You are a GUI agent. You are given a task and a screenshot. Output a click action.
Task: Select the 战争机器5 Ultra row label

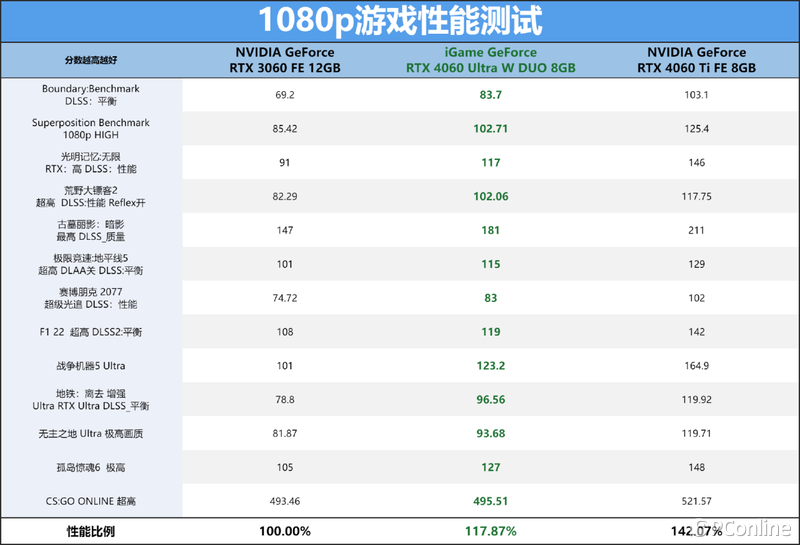point(91,366)
